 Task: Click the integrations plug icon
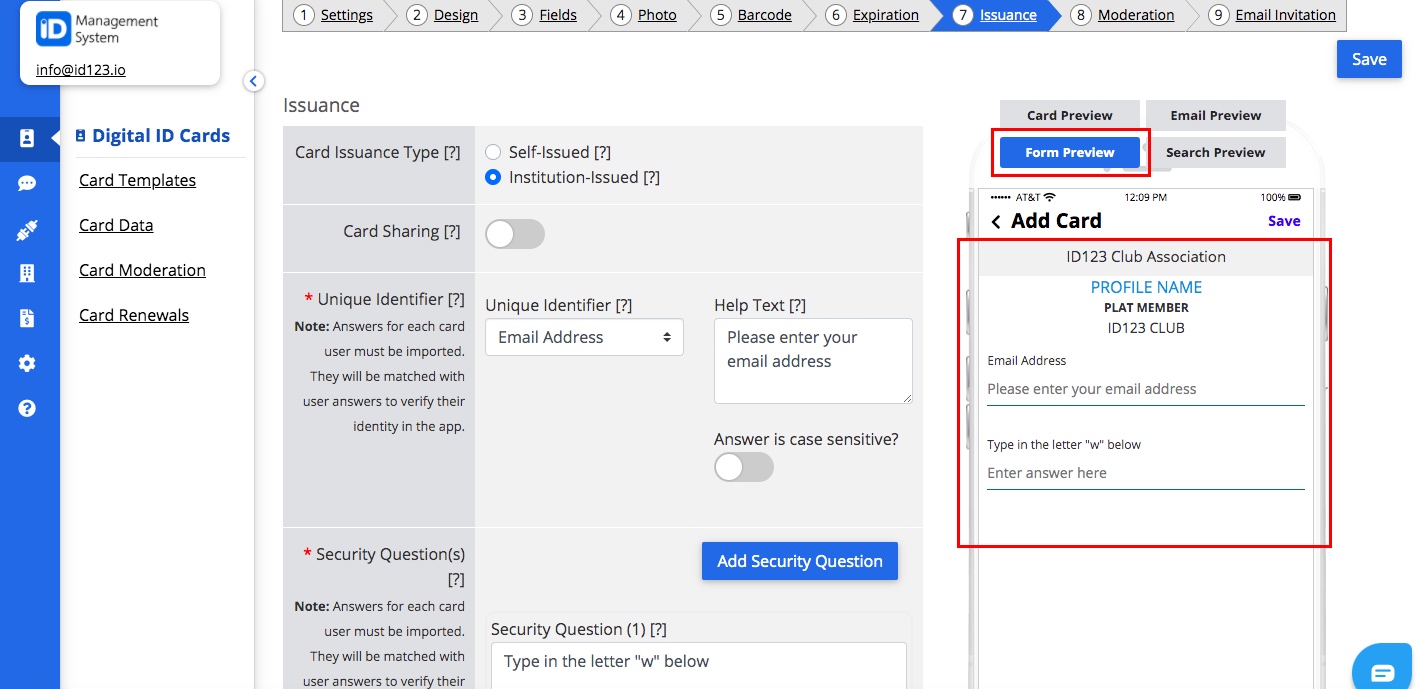tap(30, 228)
